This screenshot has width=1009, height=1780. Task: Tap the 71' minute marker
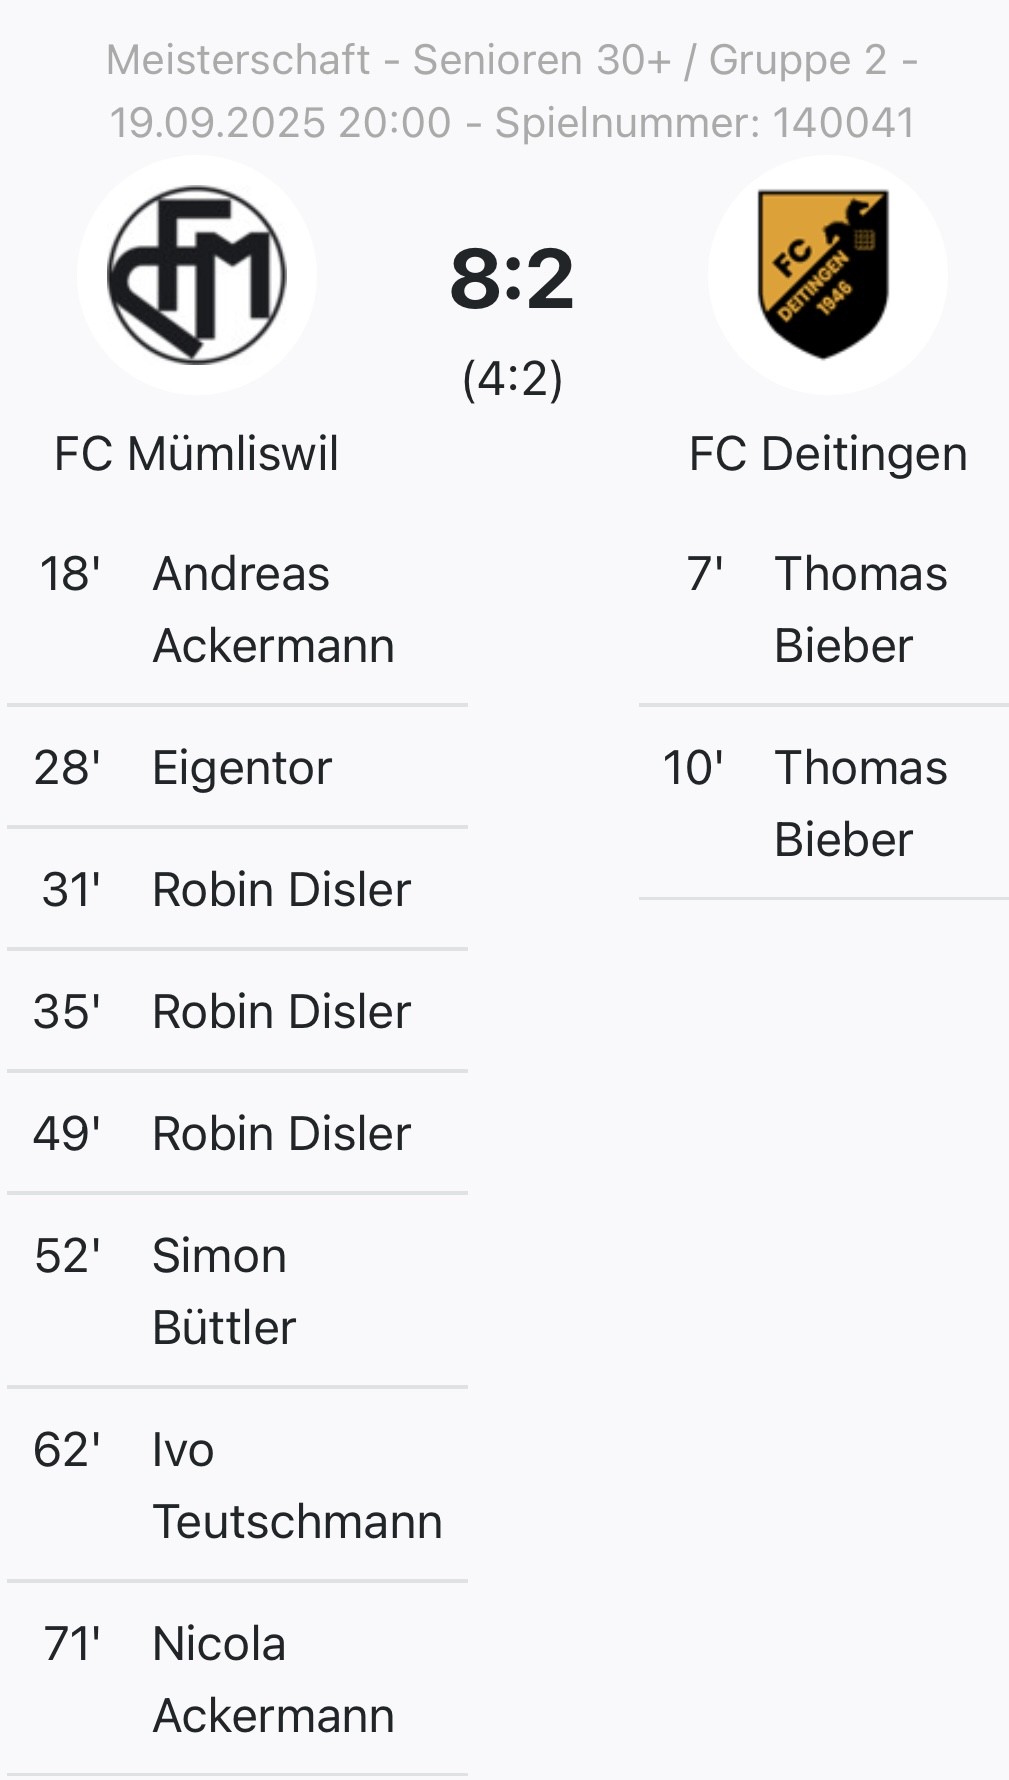click(x=72, y=1644)
